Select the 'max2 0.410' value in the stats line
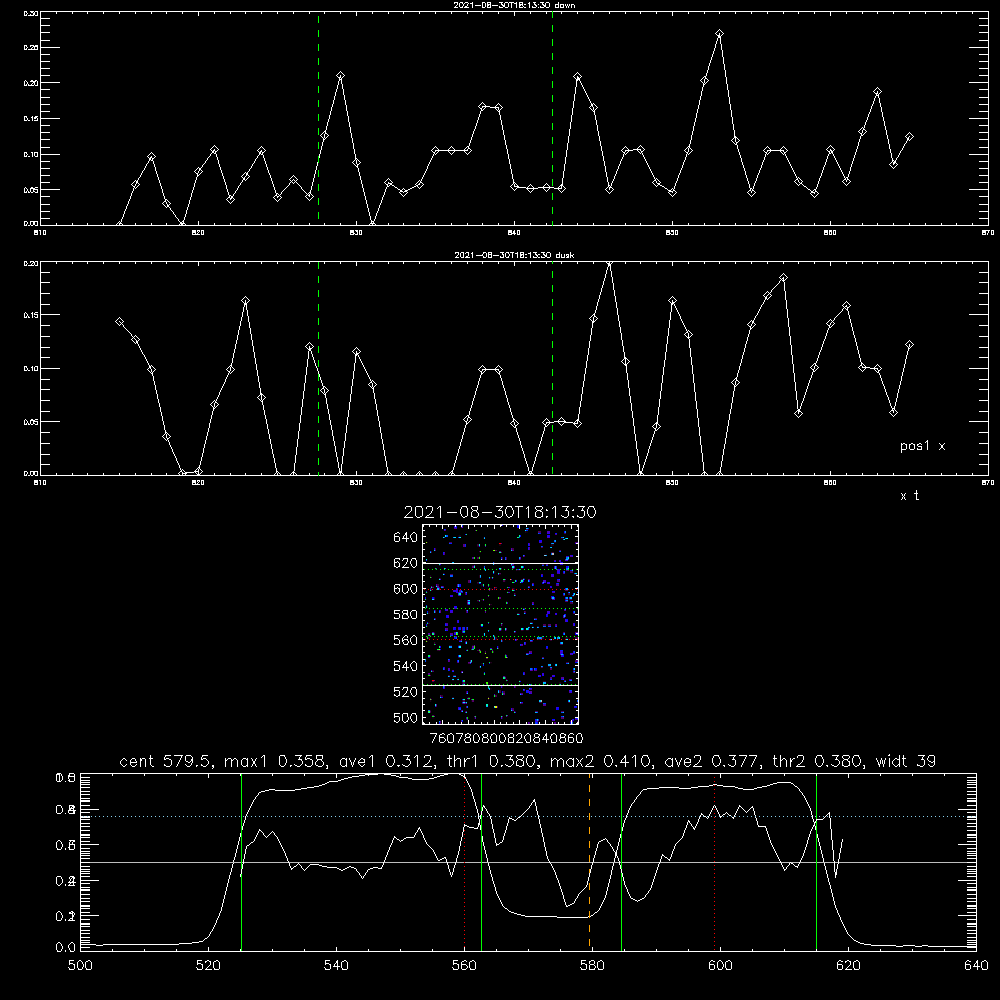 [x=600, y=761]
